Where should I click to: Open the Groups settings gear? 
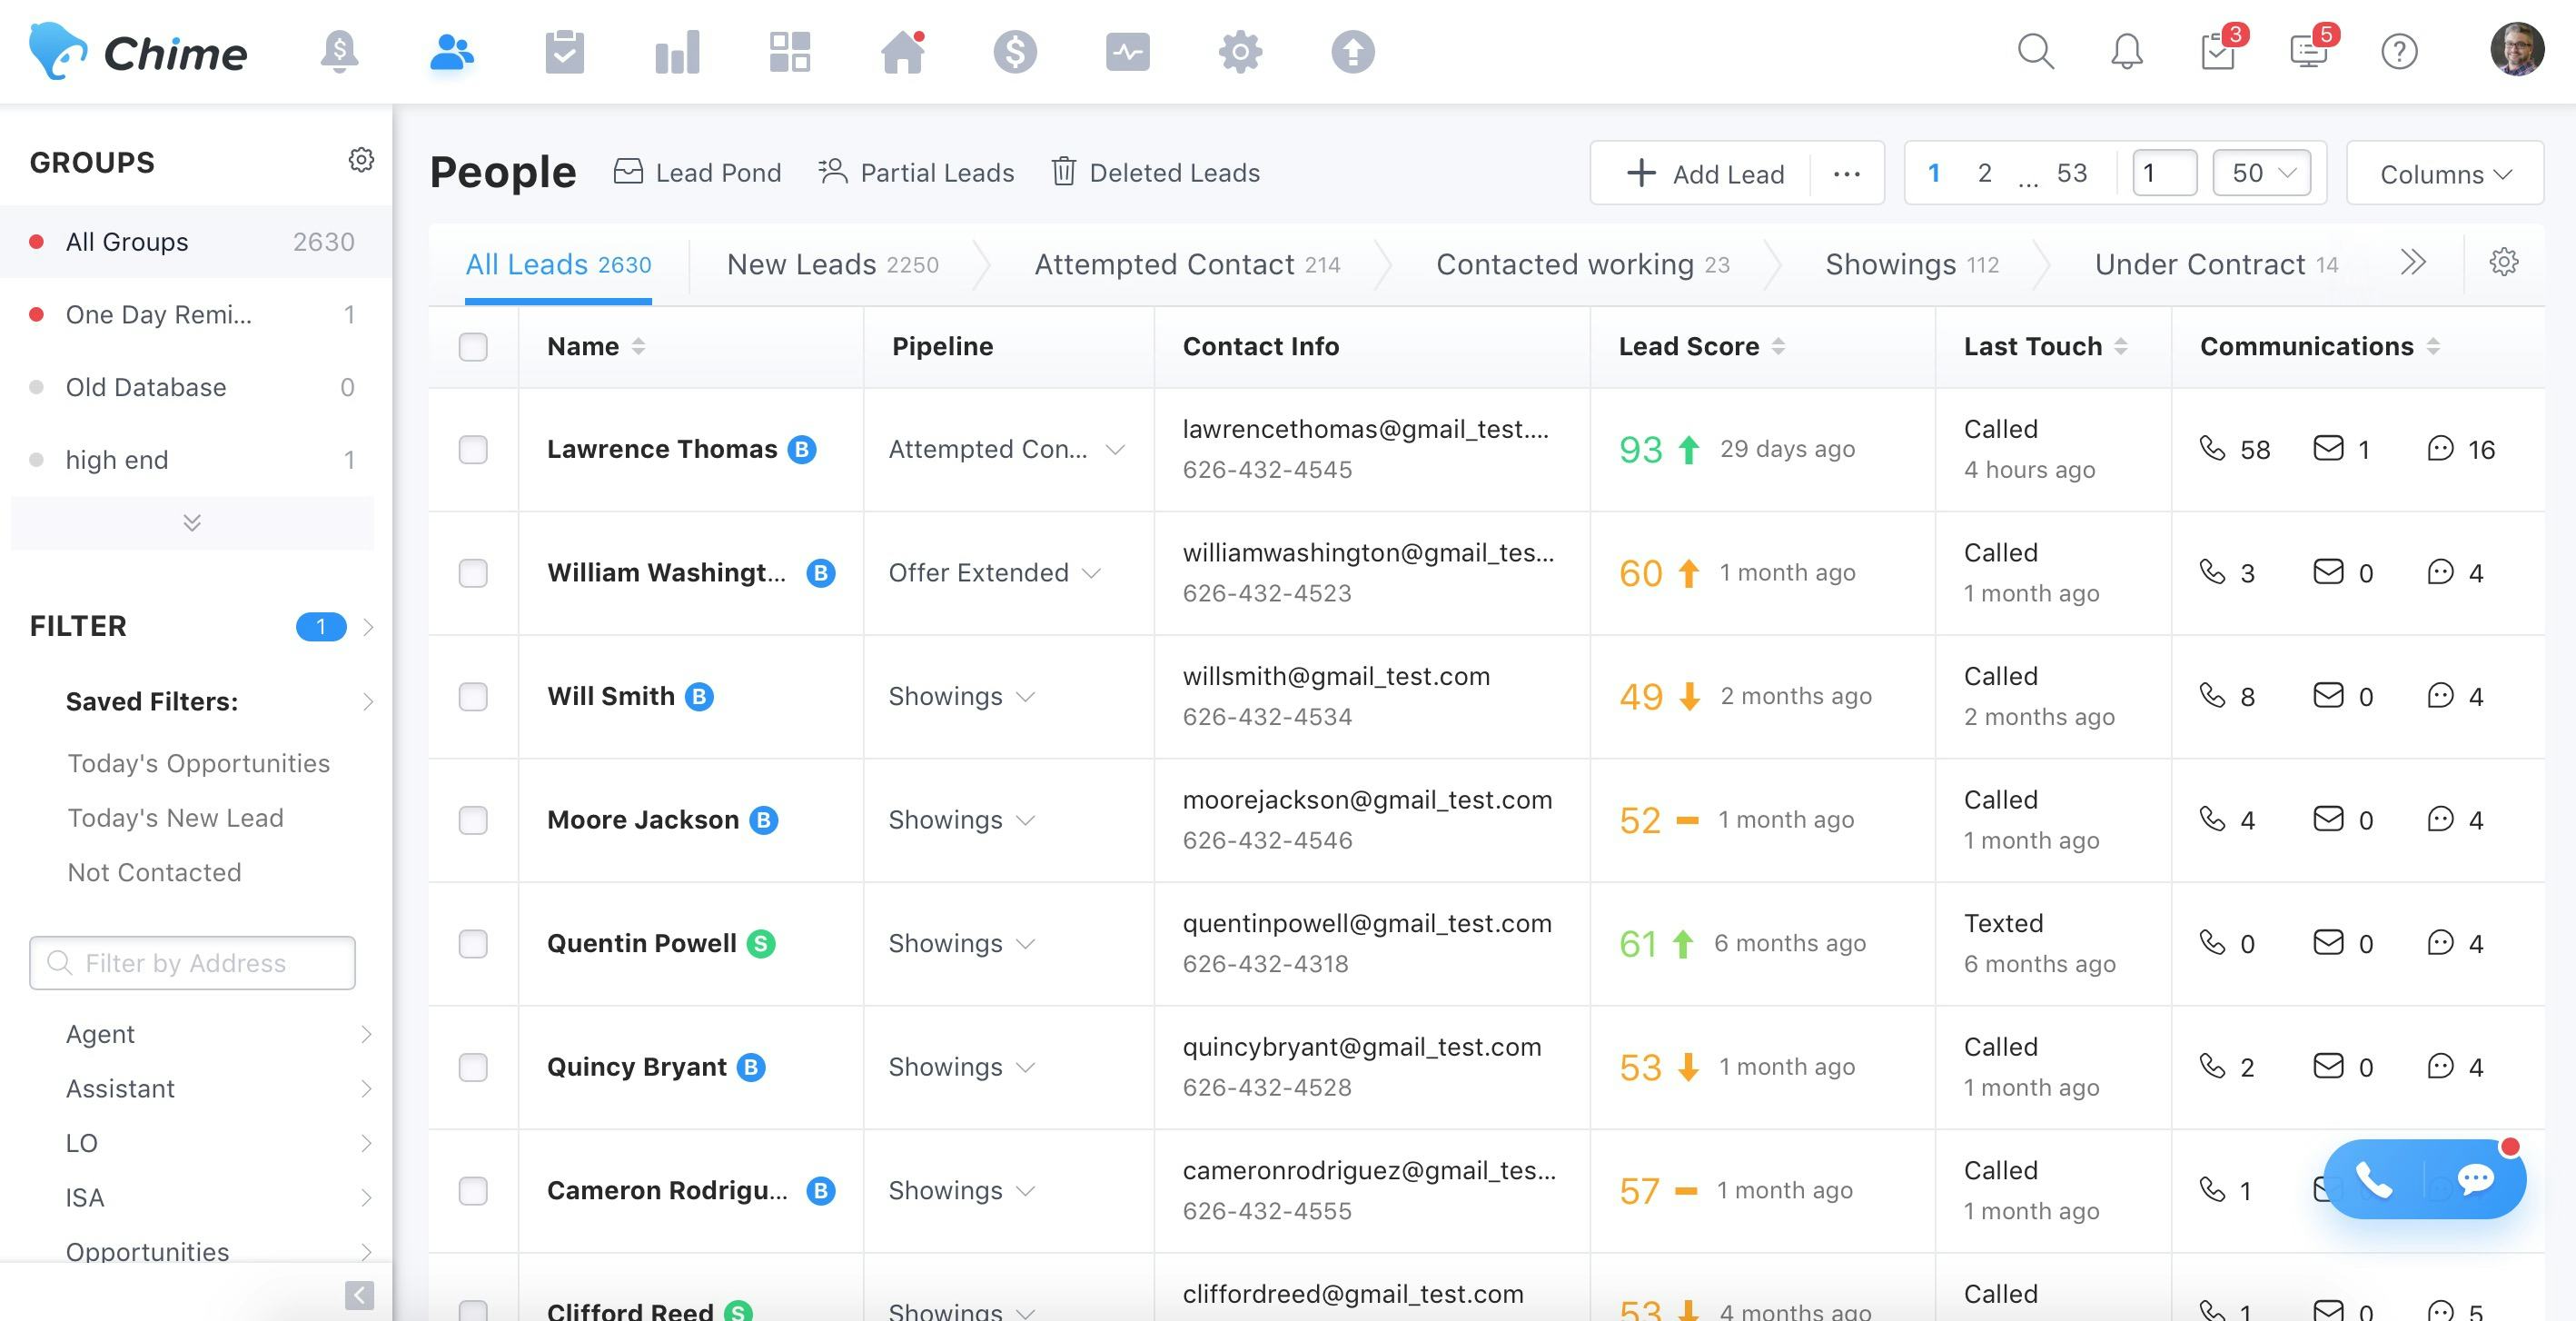coord(361,159)
